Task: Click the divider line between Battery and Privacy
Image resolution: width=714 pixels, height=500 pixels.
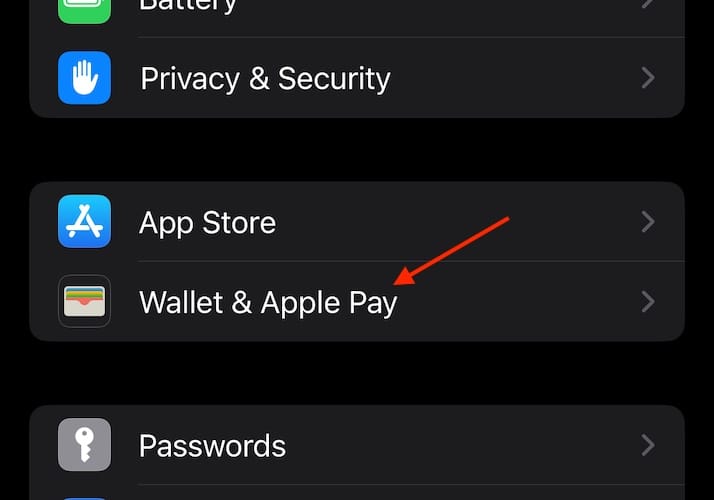Action: (x=411, y=37)
